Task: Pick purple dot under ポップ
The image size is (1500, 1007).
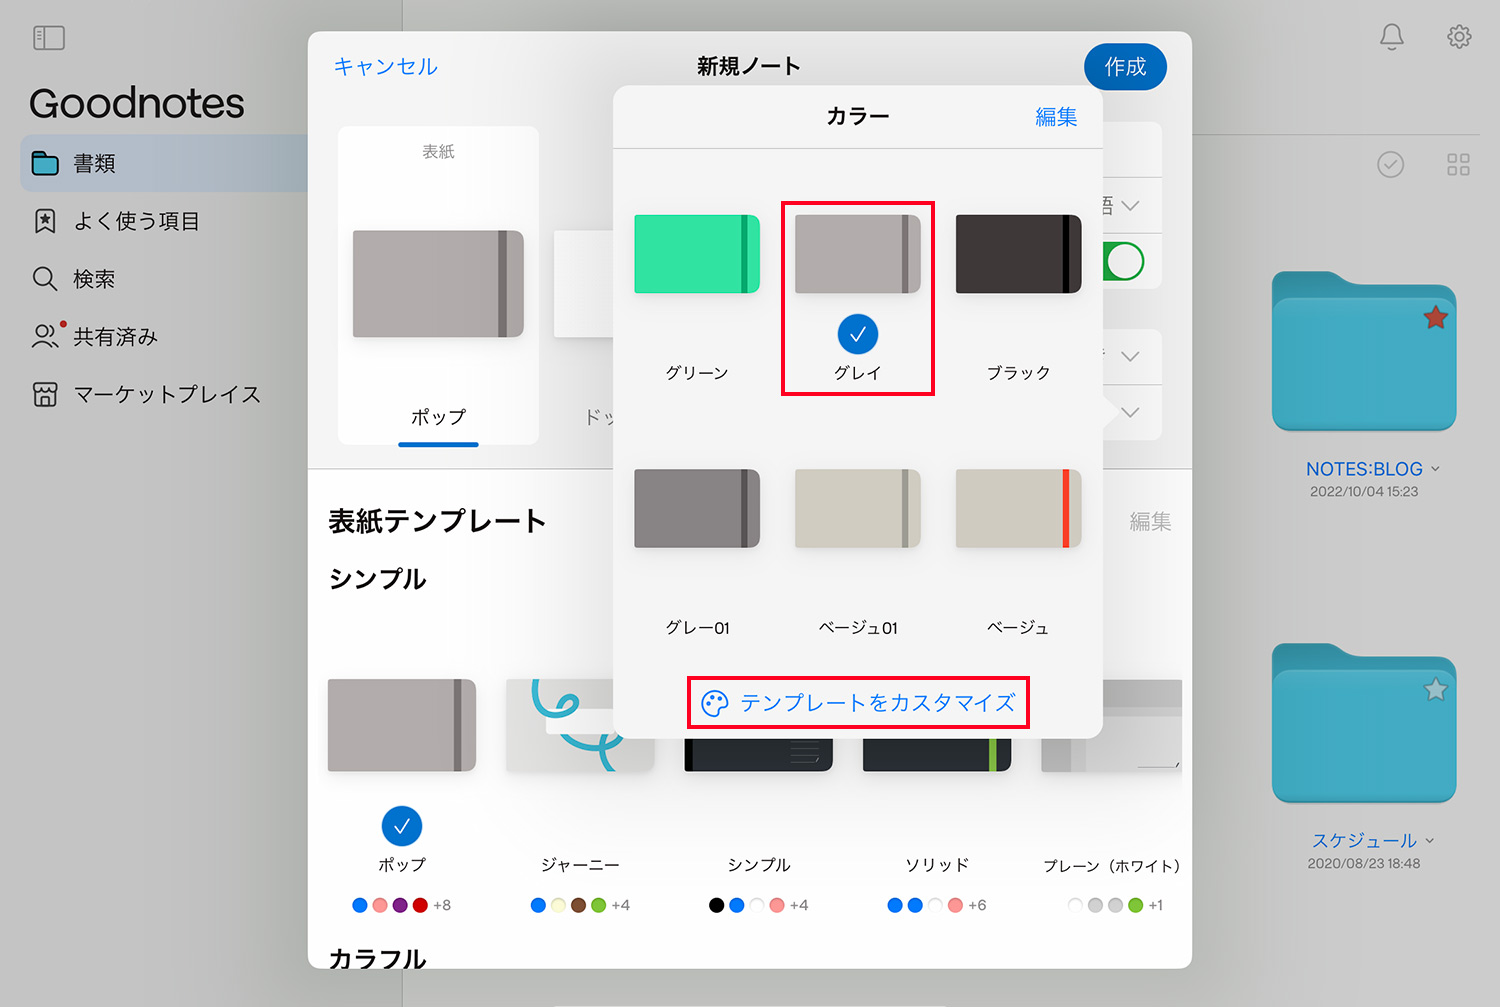Action: [400, 905]
